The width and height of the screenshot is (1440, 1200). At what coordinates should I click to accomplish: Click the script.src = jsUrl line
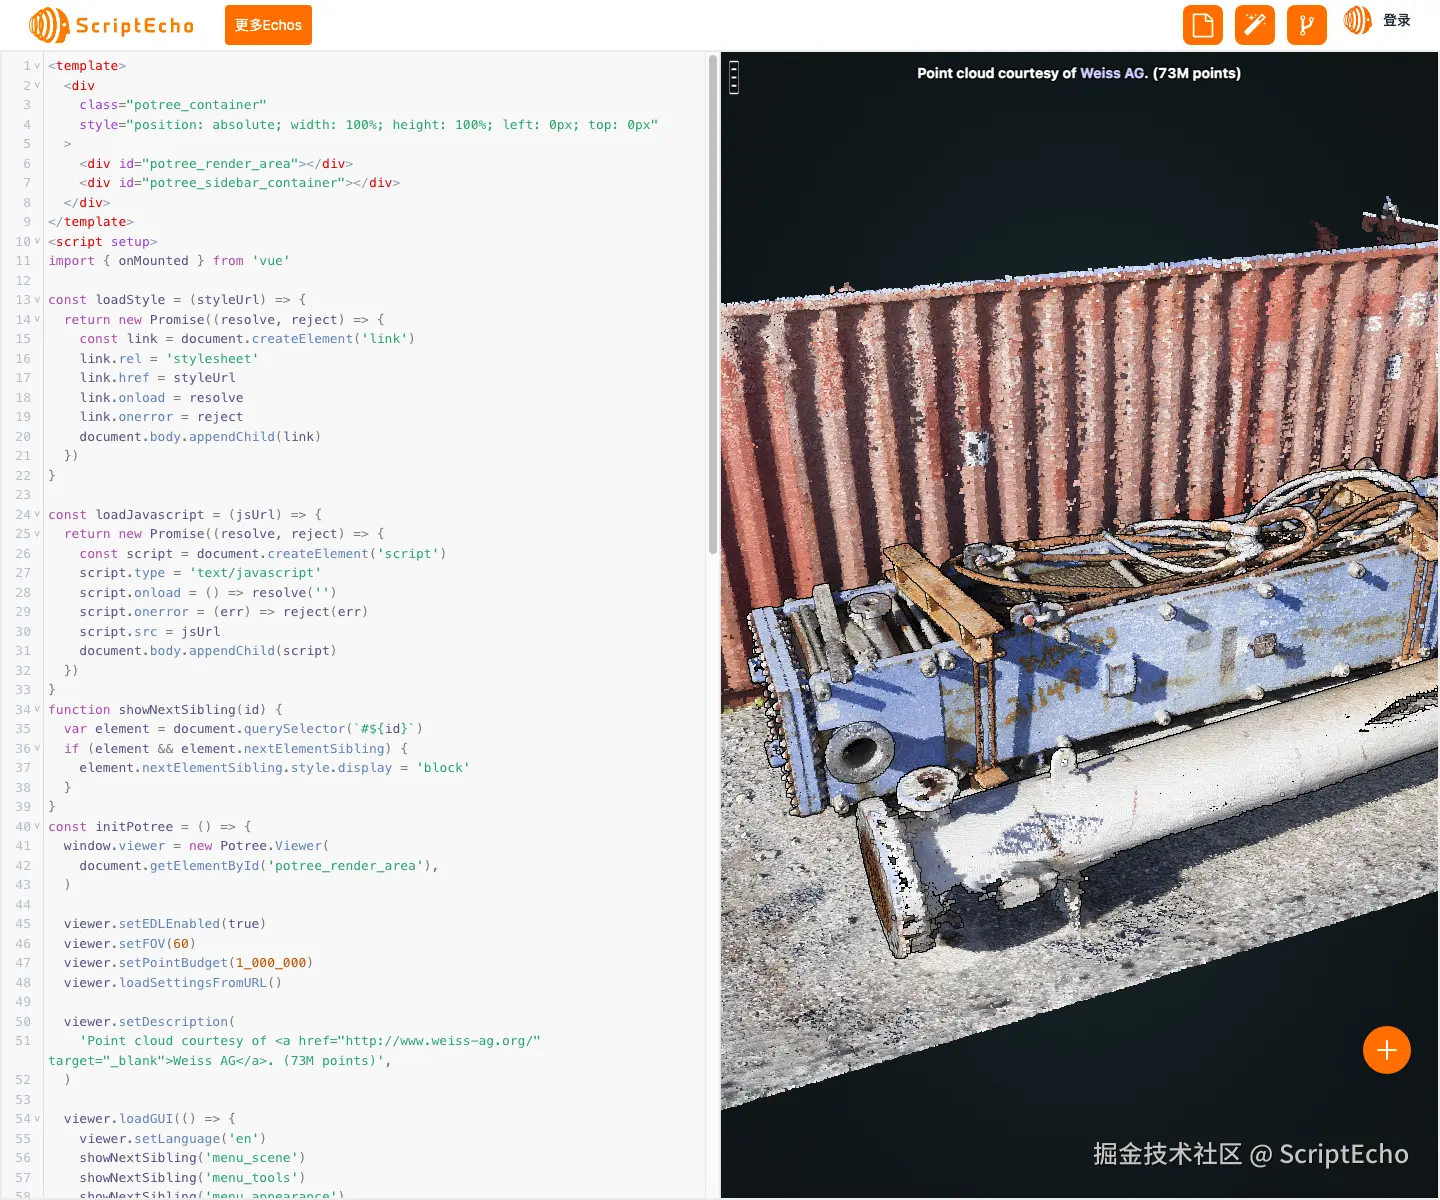tap(150, 632)
